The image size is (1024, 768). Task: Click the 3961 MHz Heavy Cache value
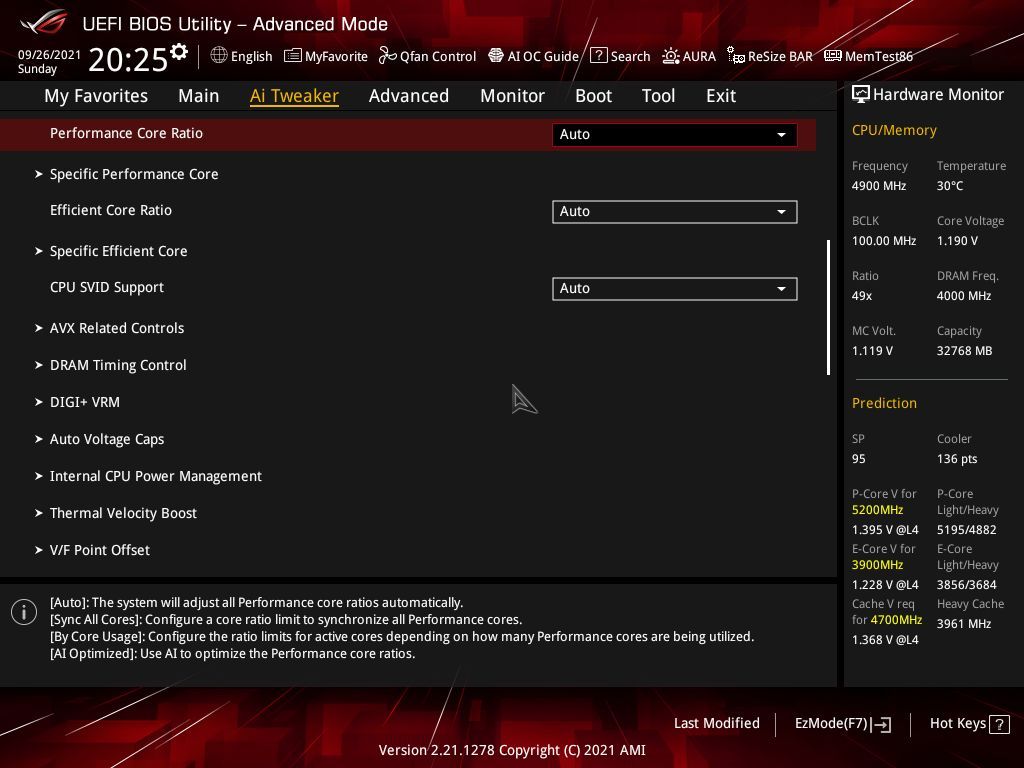[964, 624]
